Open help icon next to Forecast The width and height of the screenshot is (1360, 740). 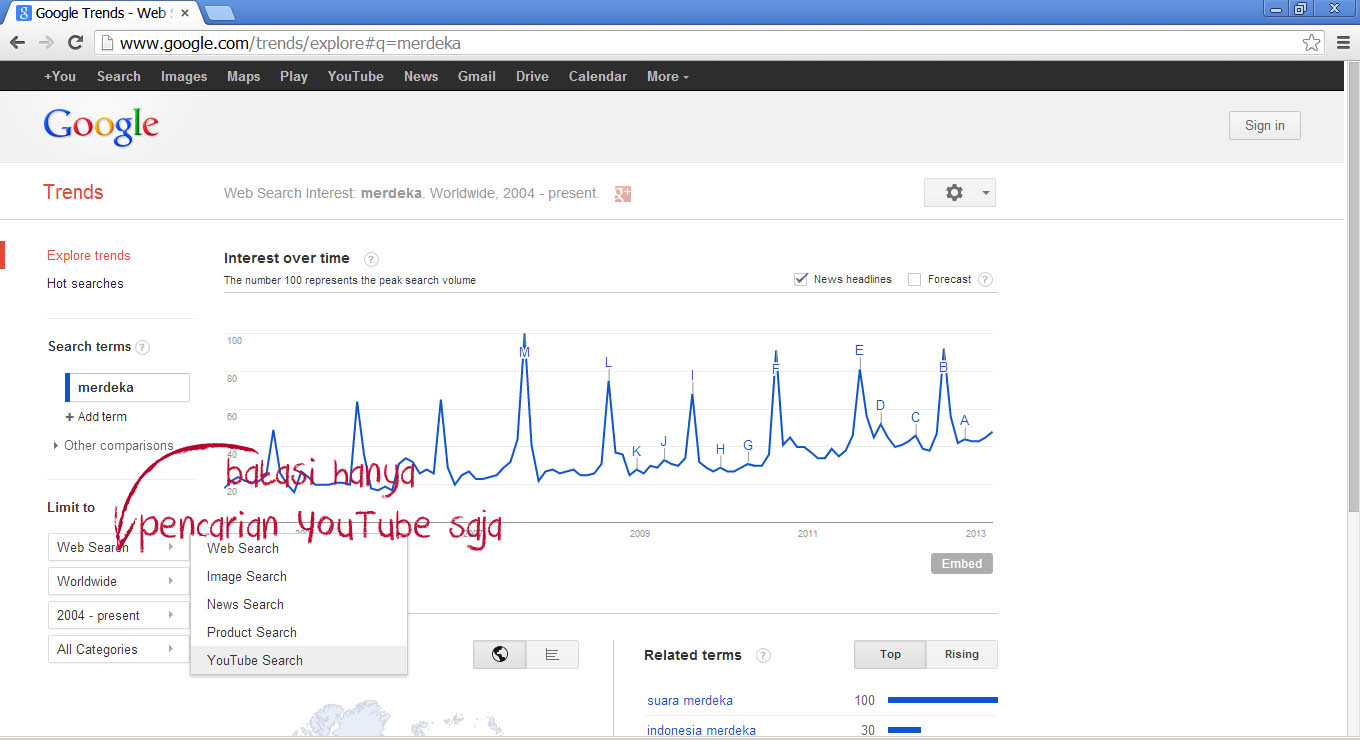pyautogui.click(x=985, y=280)
